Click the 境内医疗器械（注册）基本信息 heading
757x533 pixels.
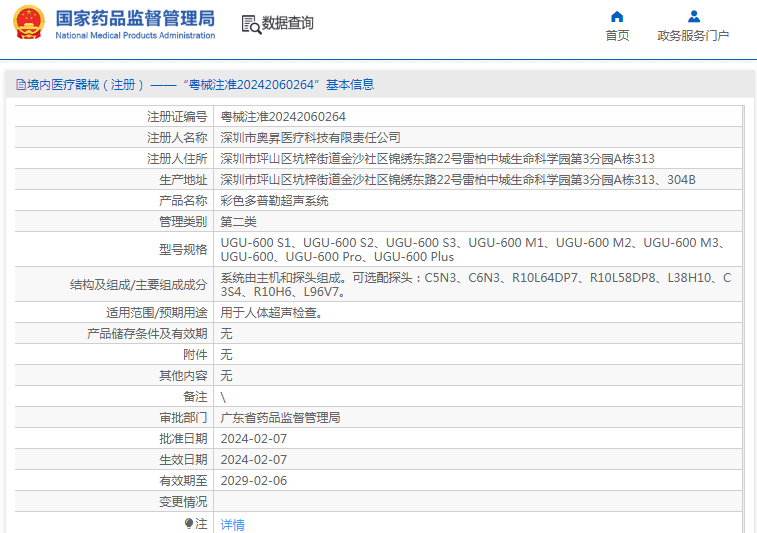[195, 85]
